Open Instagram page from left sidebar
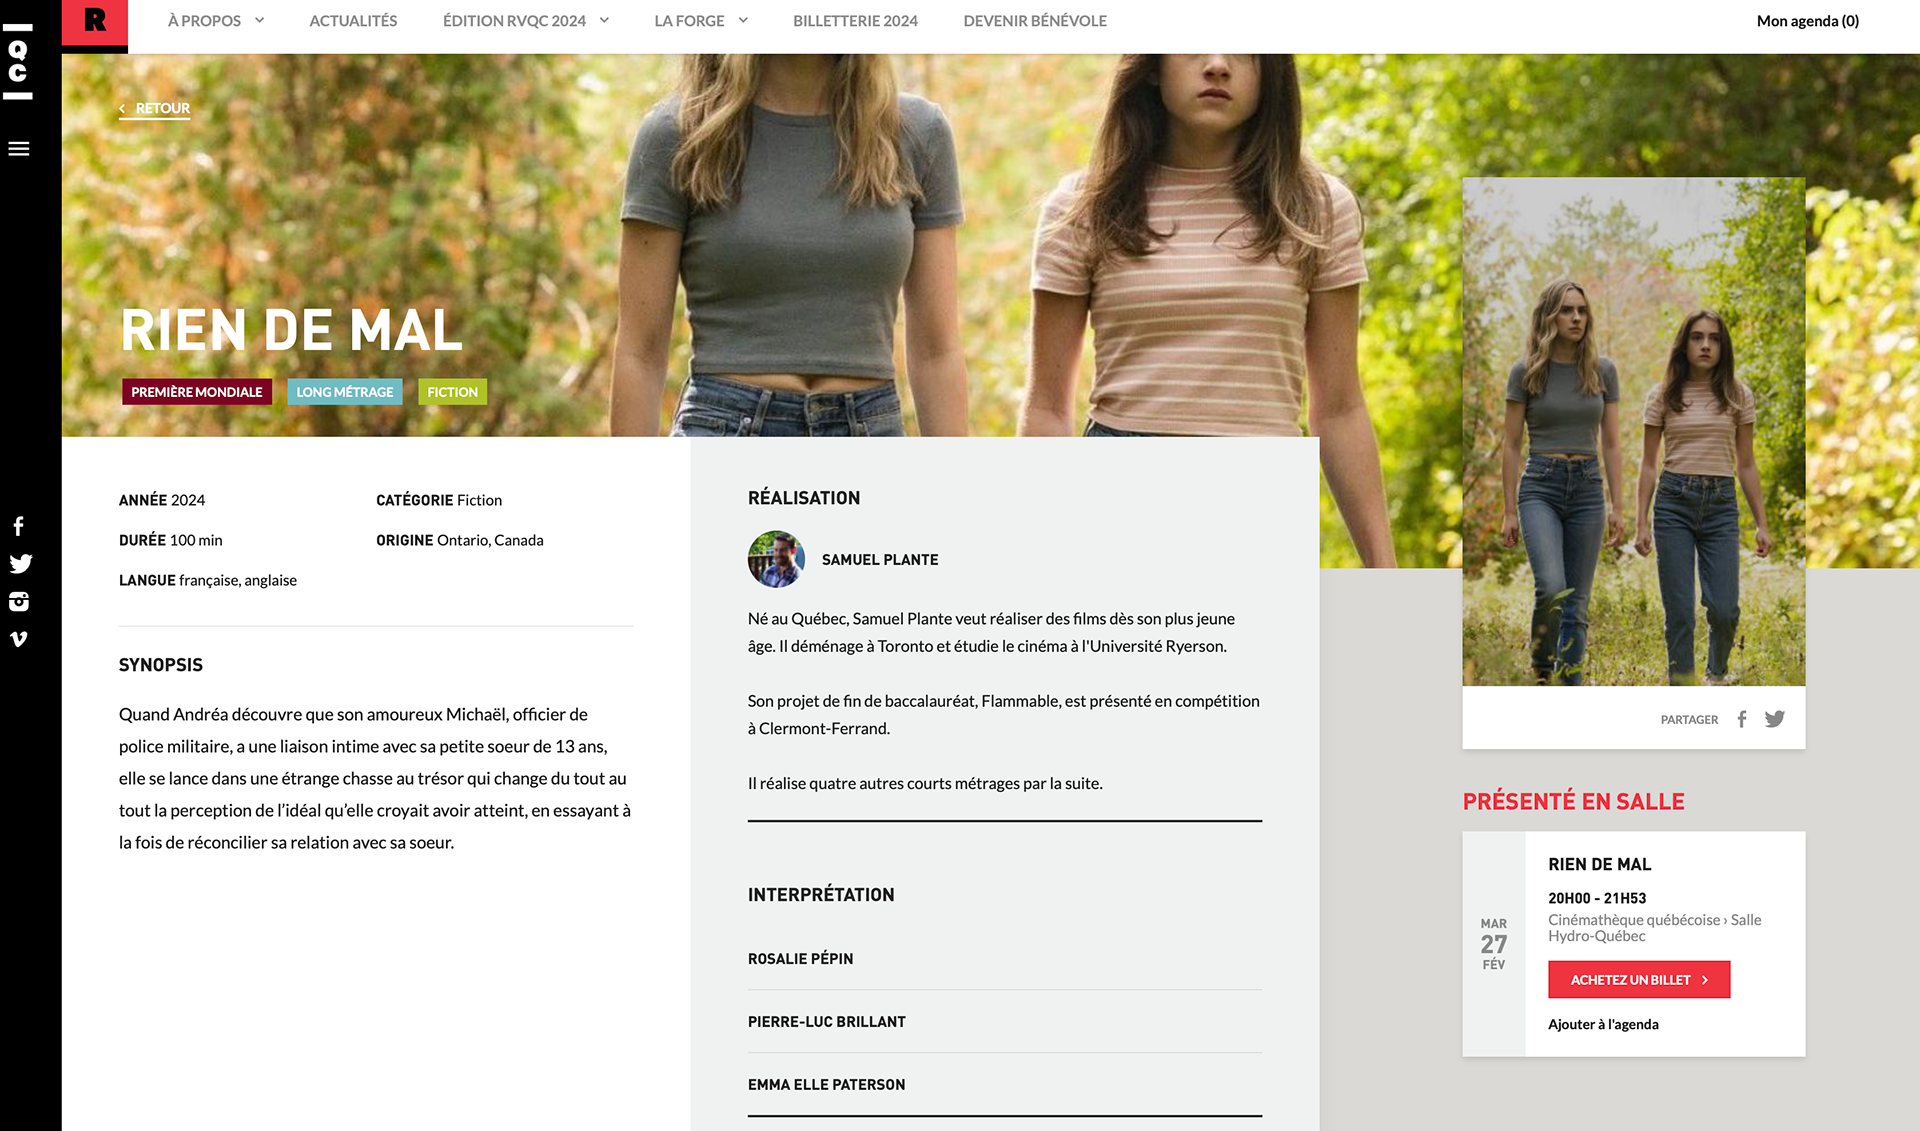The width and height of the screenshot is (1920, 1131). (x=18, y=601)
